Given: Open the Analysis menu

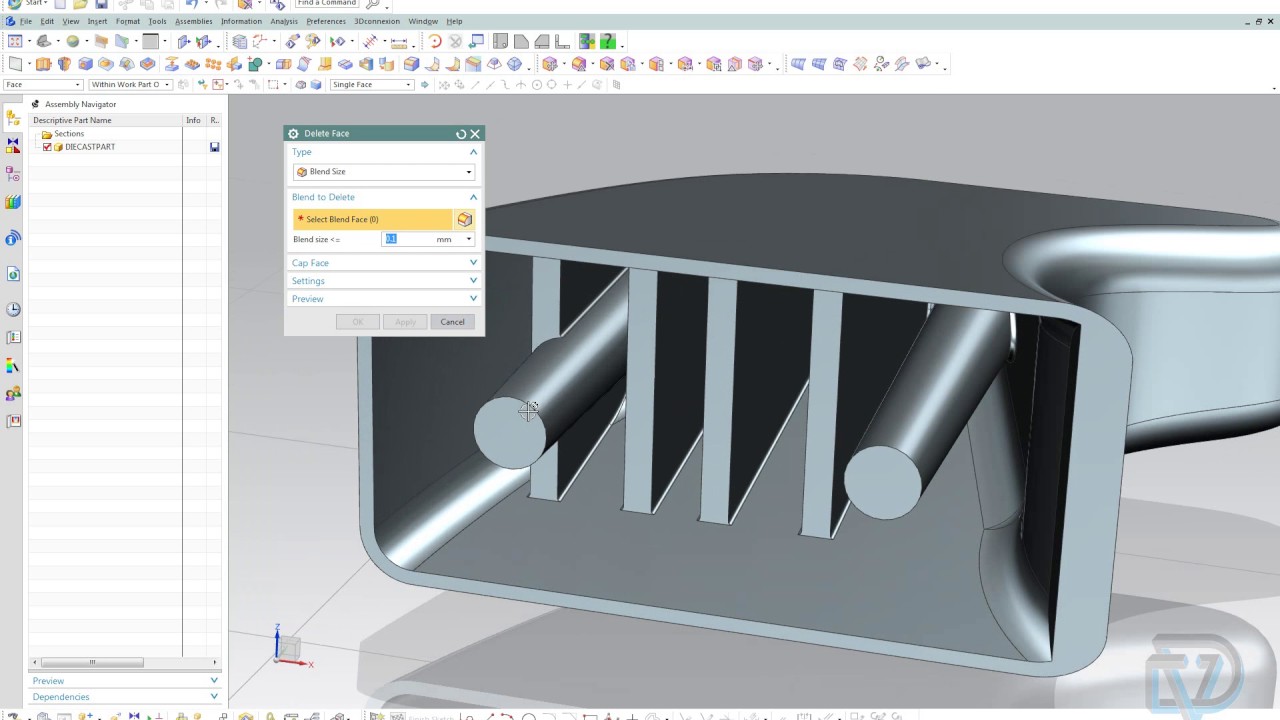Looking at the screenshot, I should tap(283, 21).
